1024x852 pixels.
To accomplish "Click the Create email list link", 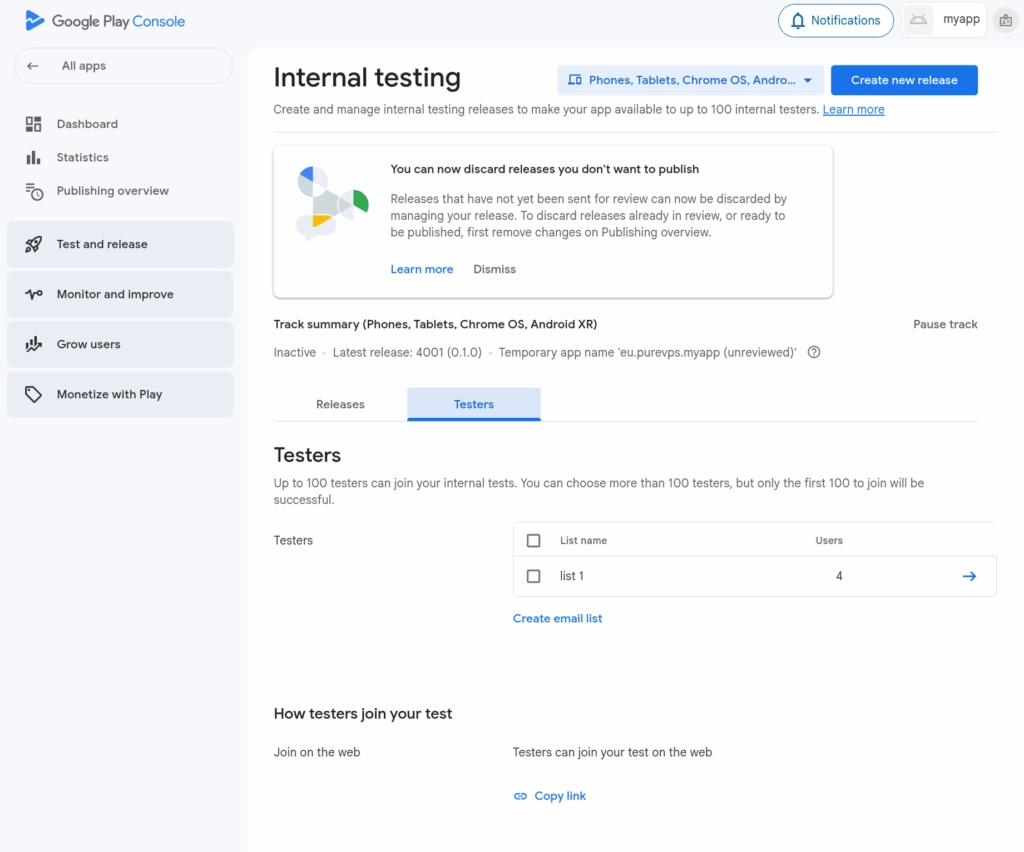I will pos(557,618).
